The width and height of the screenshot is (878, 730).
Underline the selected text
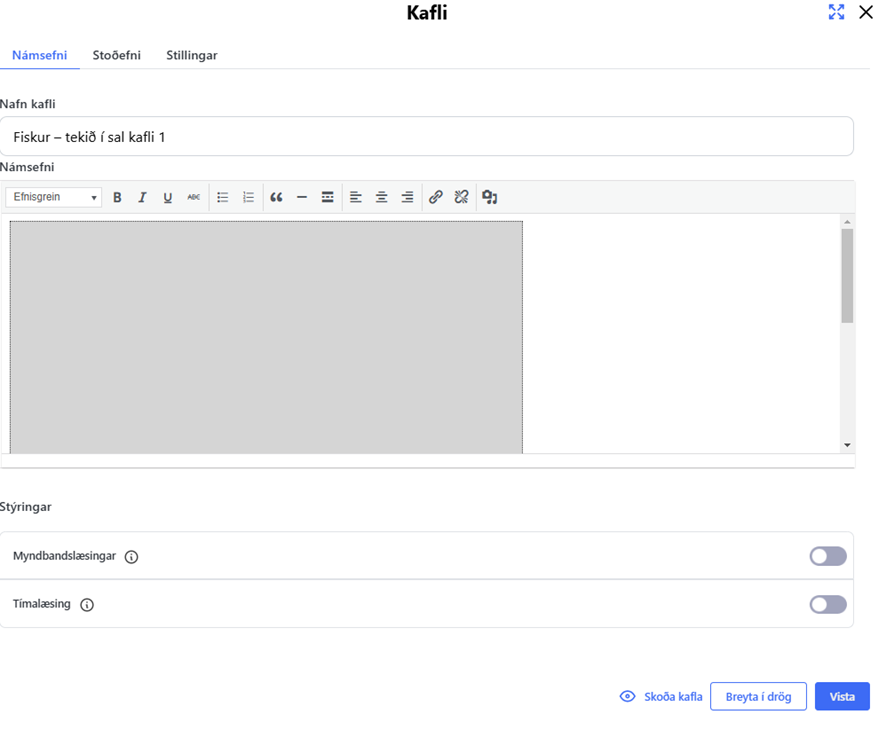click(x=168, y=198)
